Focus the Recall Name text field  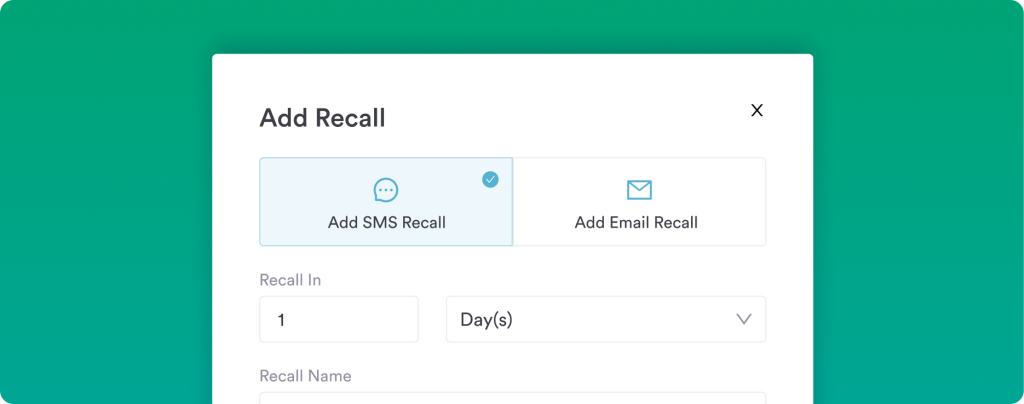pos(512,398)
